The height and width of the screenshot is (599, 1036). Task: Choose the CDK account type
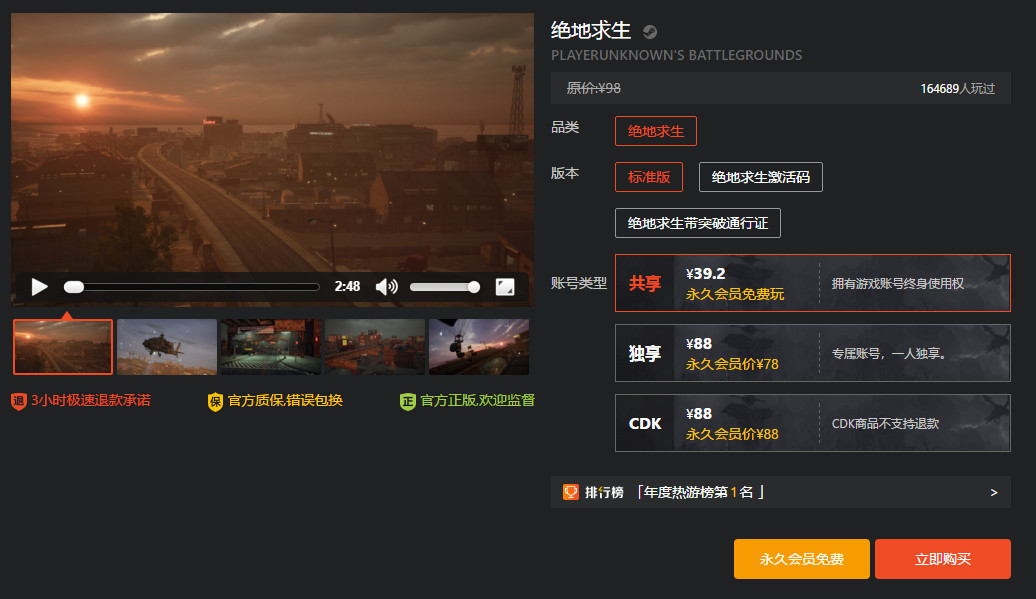tap(813, 423)
